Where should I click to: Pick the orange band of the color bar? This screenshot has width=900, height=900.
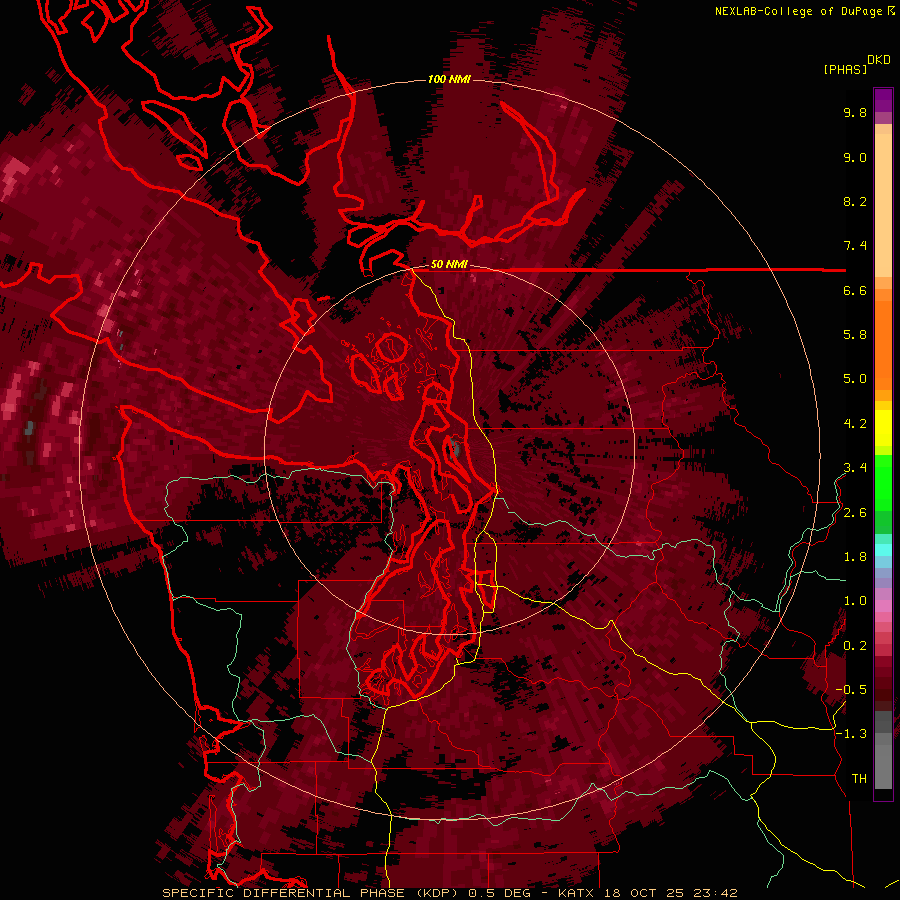coord(883,344)
